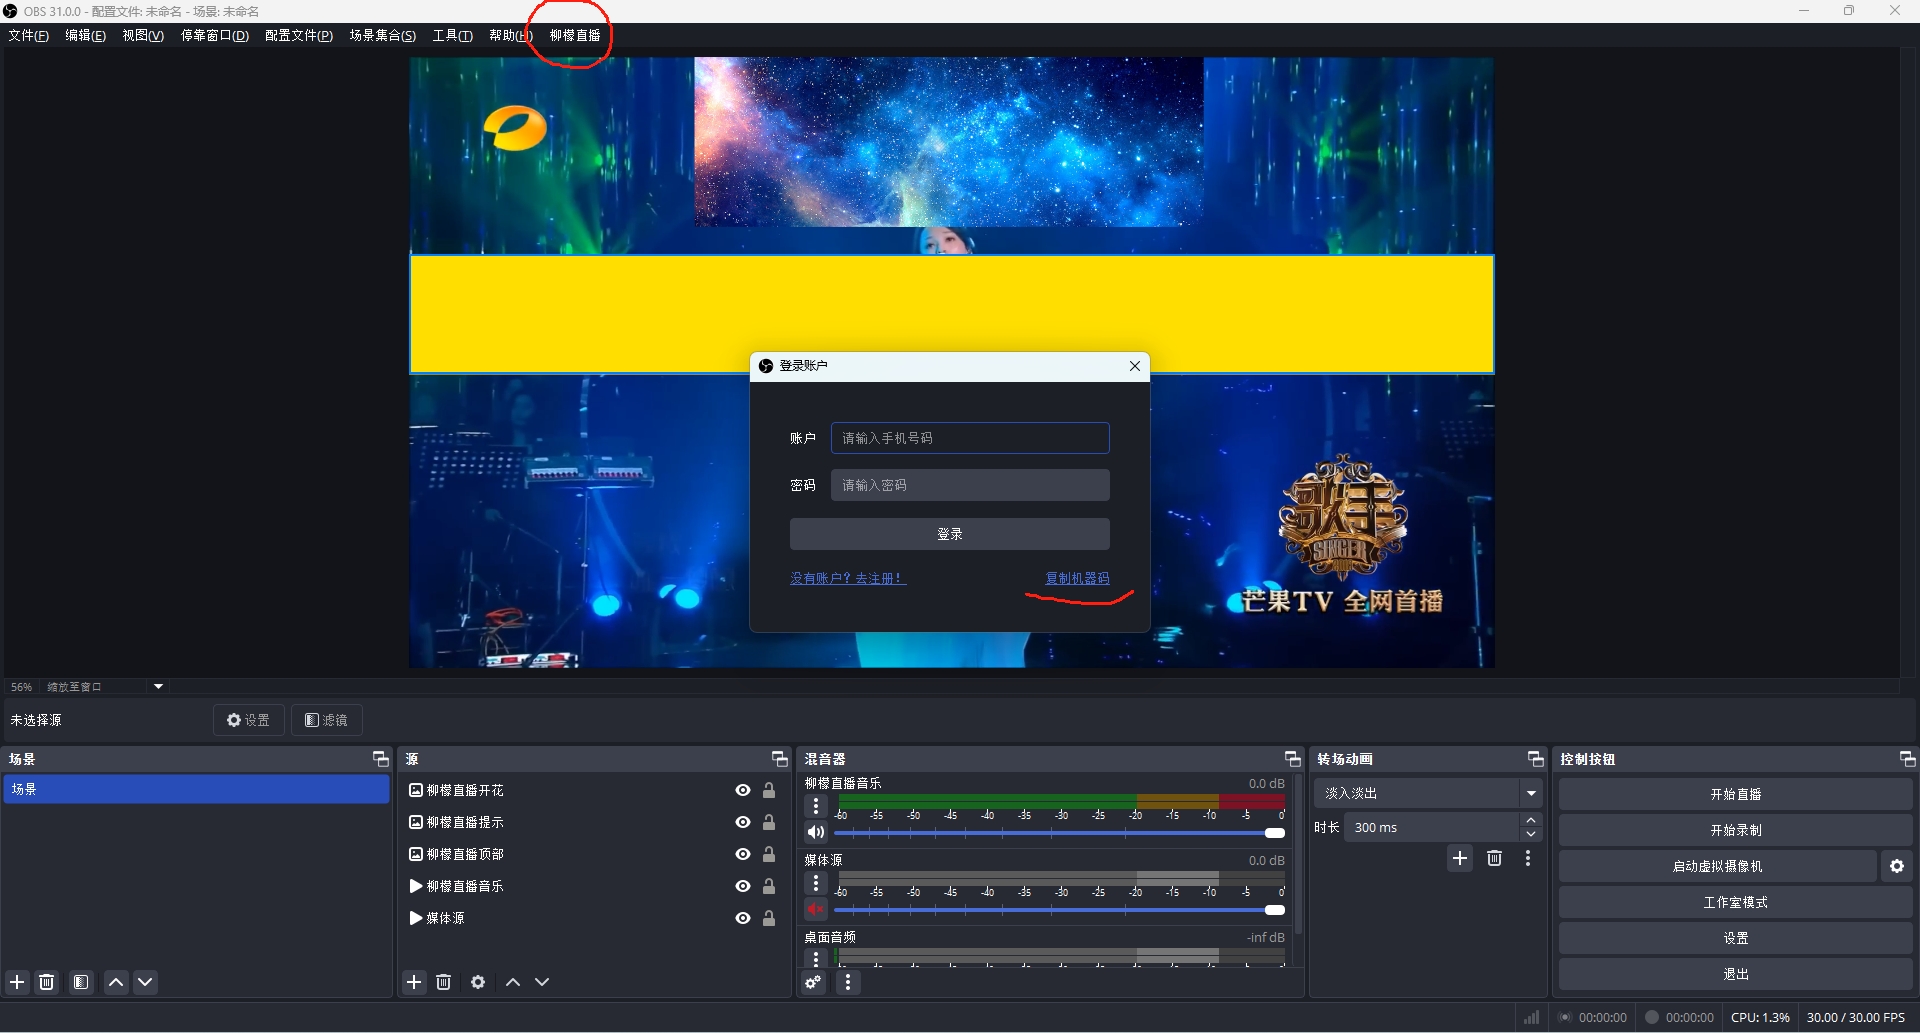Toggle visibility of 柳橙直播音乐 source
The height and width of the screenshot is (1033, 1920).
pos(742,886)
